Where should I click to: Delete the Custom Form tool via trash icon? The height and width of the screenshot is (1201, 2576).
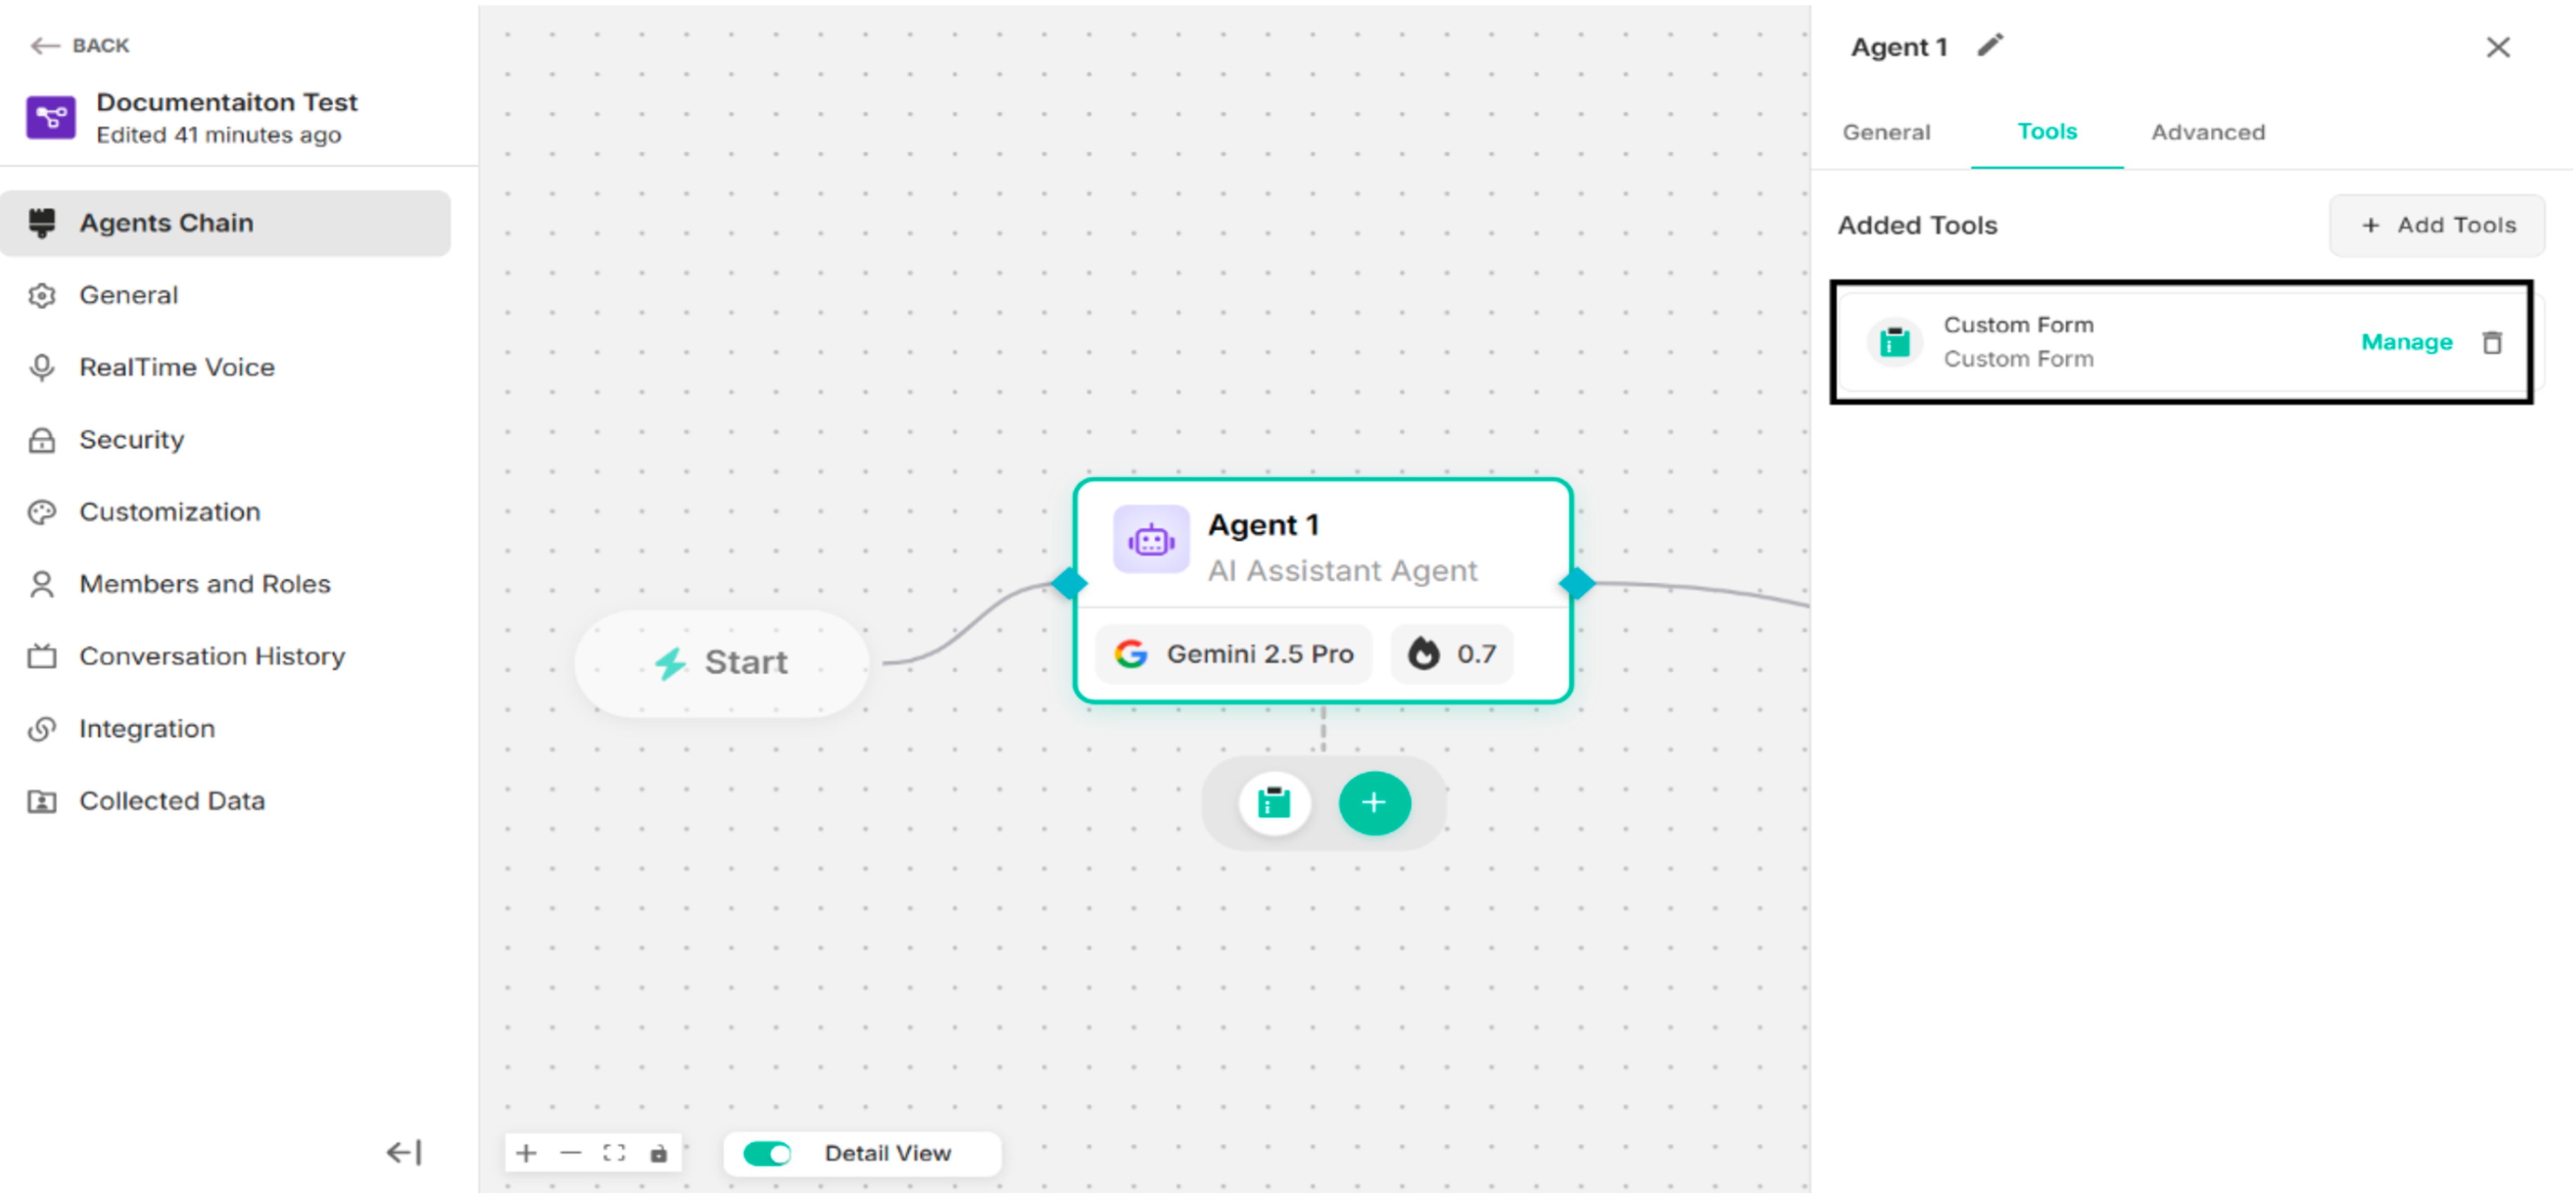click(x=2492, y=342)
